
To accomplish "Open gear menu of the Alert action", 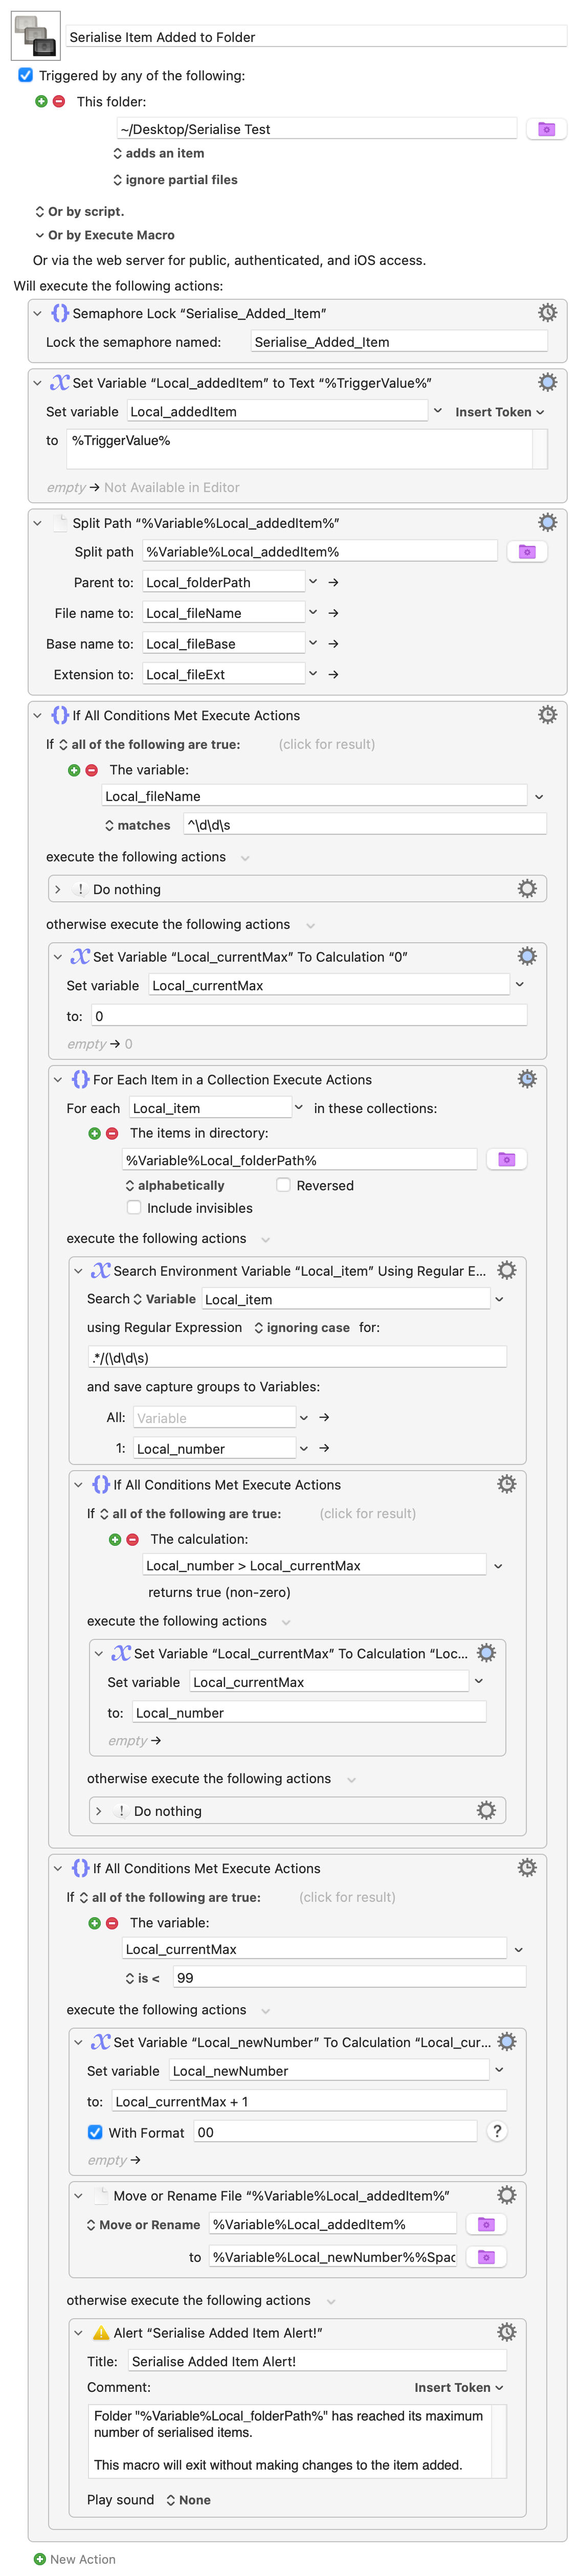I will [x=507, y=2332].
